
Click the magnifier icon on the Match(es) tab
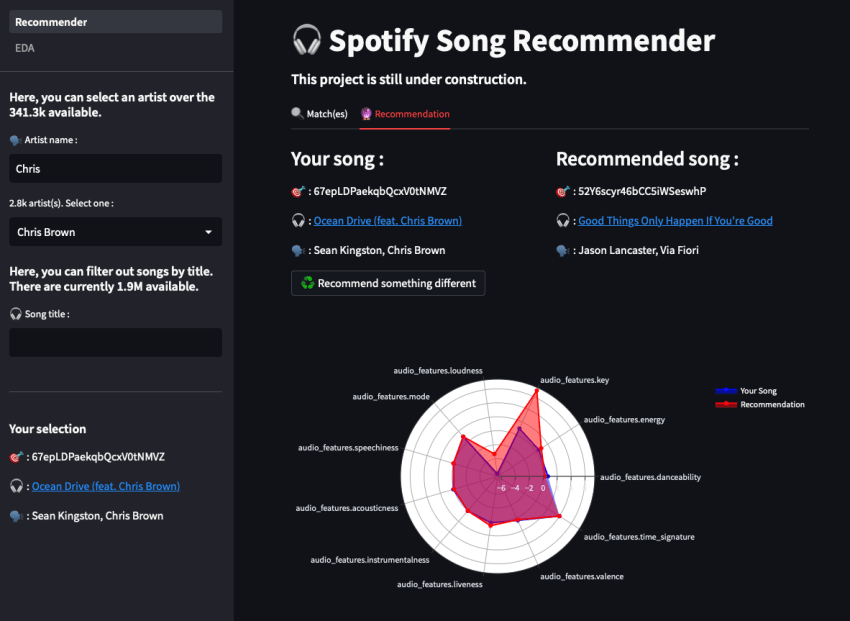click(295, 114)
